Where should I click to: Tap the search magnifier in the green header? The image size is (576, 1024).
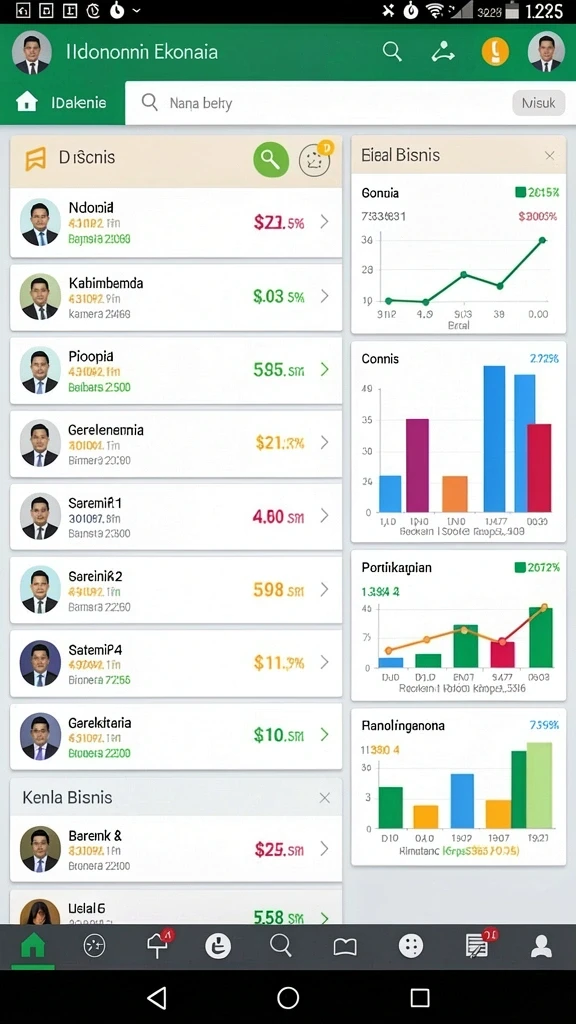click(x=392, y=52)
